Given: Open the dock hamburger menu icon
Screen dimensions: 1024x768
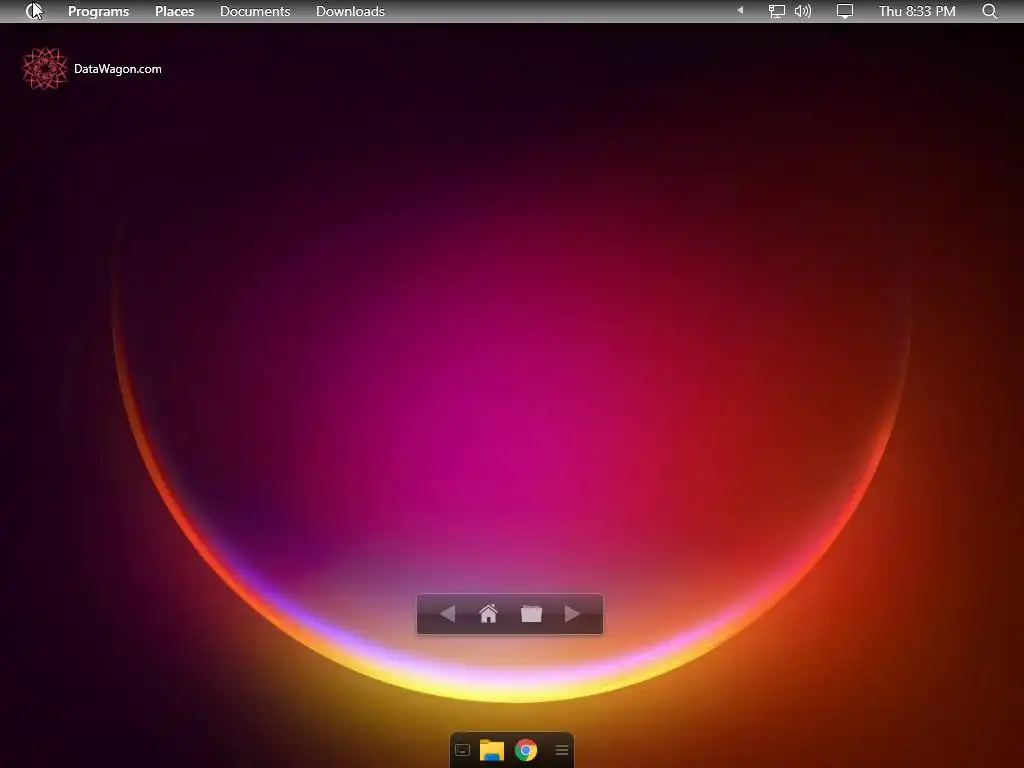Looking at the screenshot, I should click(562, 750).
